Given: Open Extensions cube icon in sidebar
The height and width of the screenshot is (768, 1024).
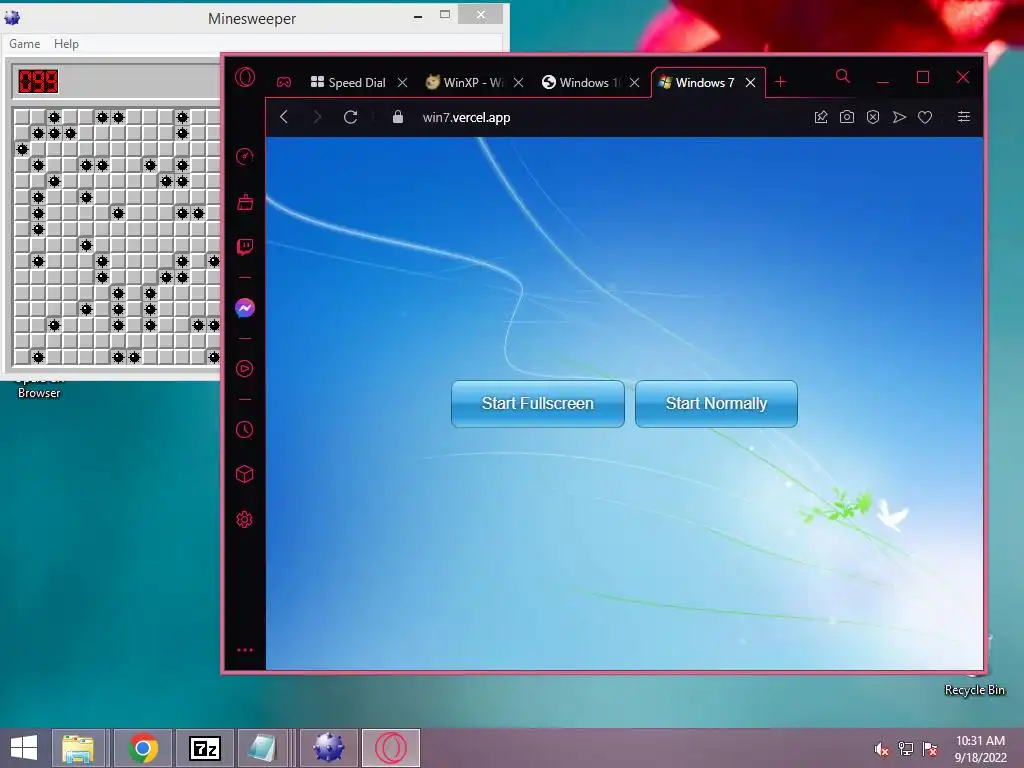Looking at the screenshot, I should (x=244, y=474).
